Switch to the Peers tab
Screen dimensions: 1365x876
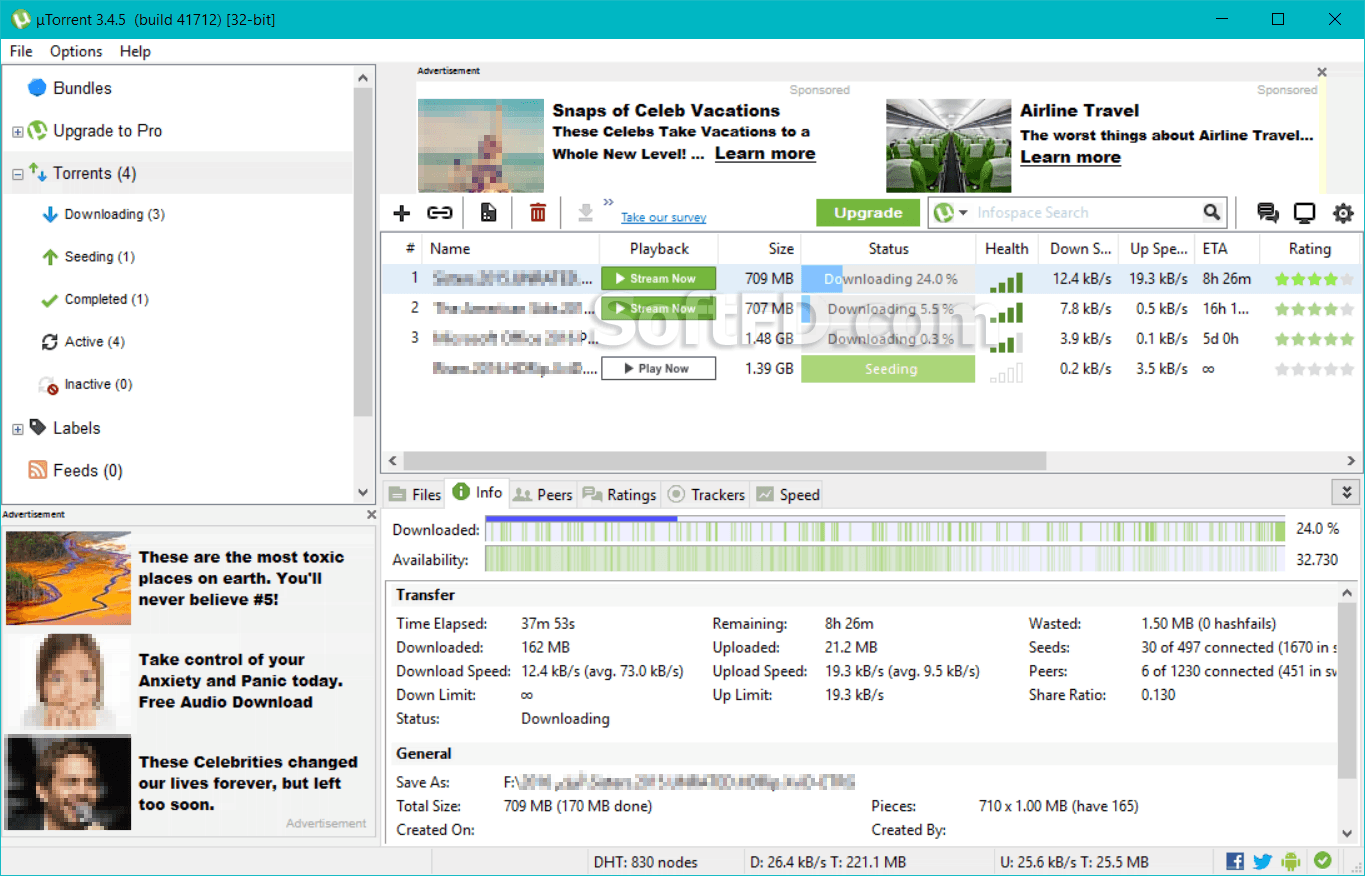[x=542, y=494]
